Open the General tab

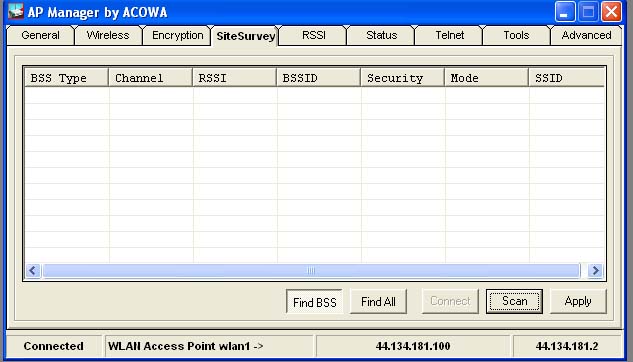click(40, 36)
